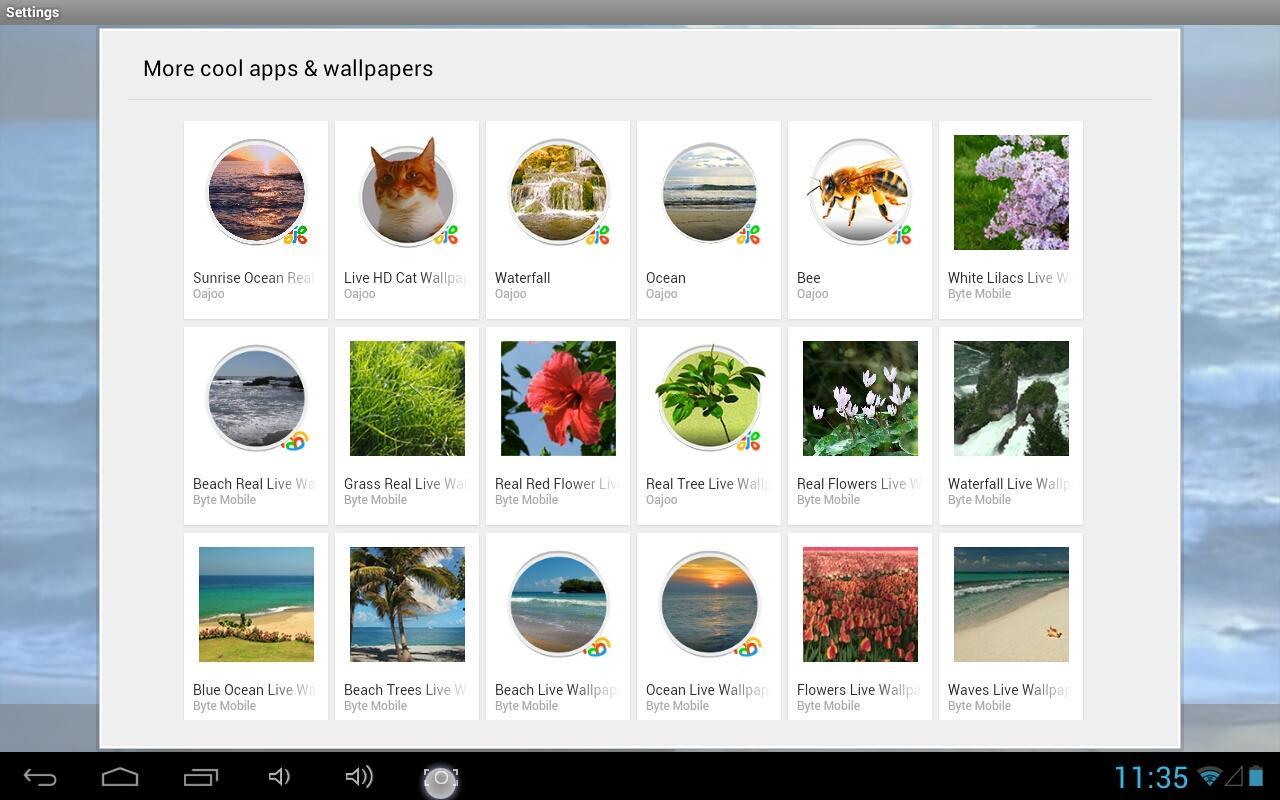1280x800 pixels.
Task: Choose the Bee wallpaper icon
Action: (x=860, y=192)
